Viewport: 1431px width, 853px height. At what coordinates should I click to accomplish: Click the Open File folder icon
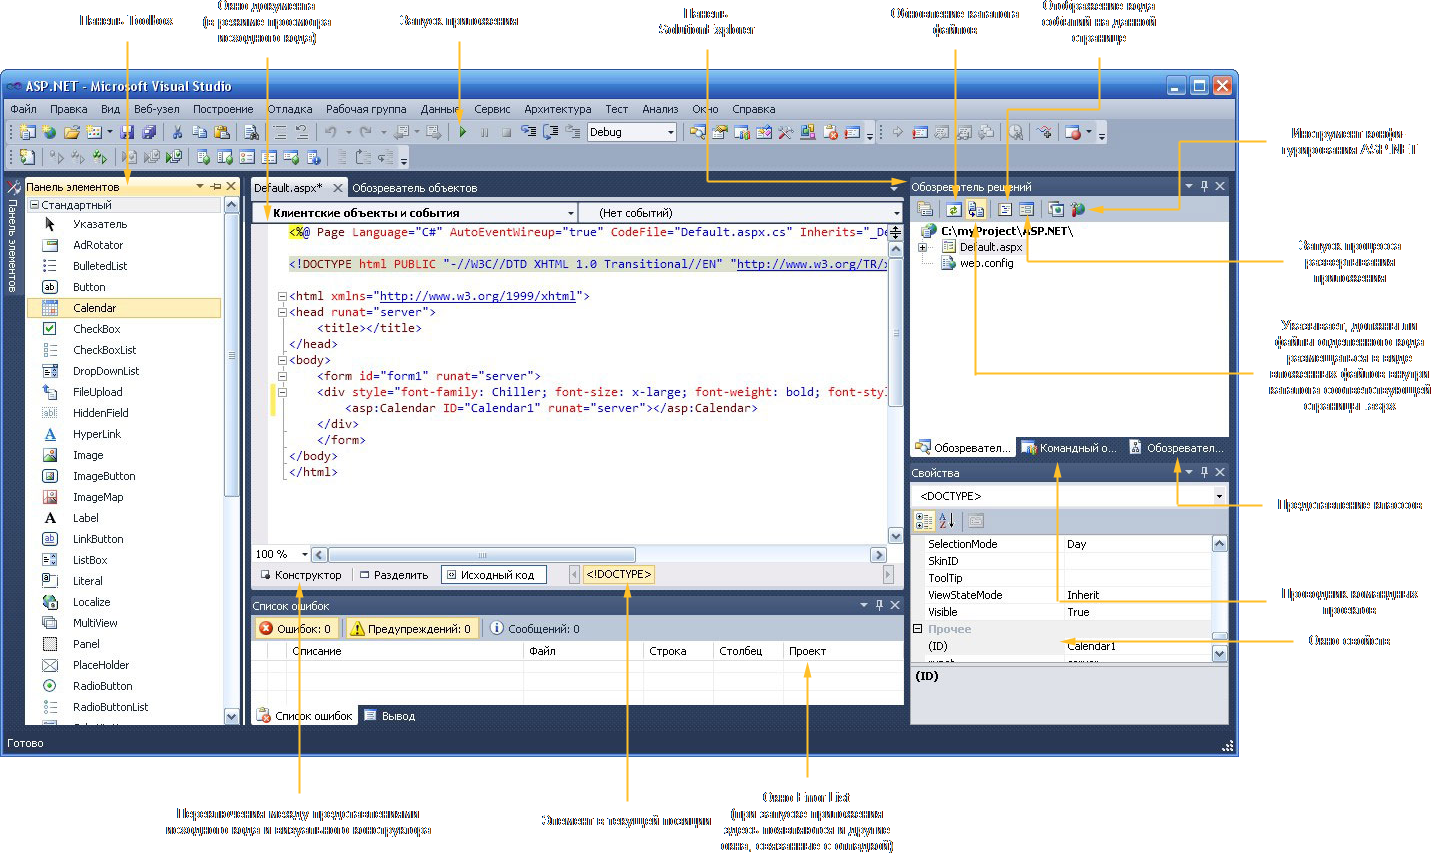pyautogui.click(x=71, y=132)
